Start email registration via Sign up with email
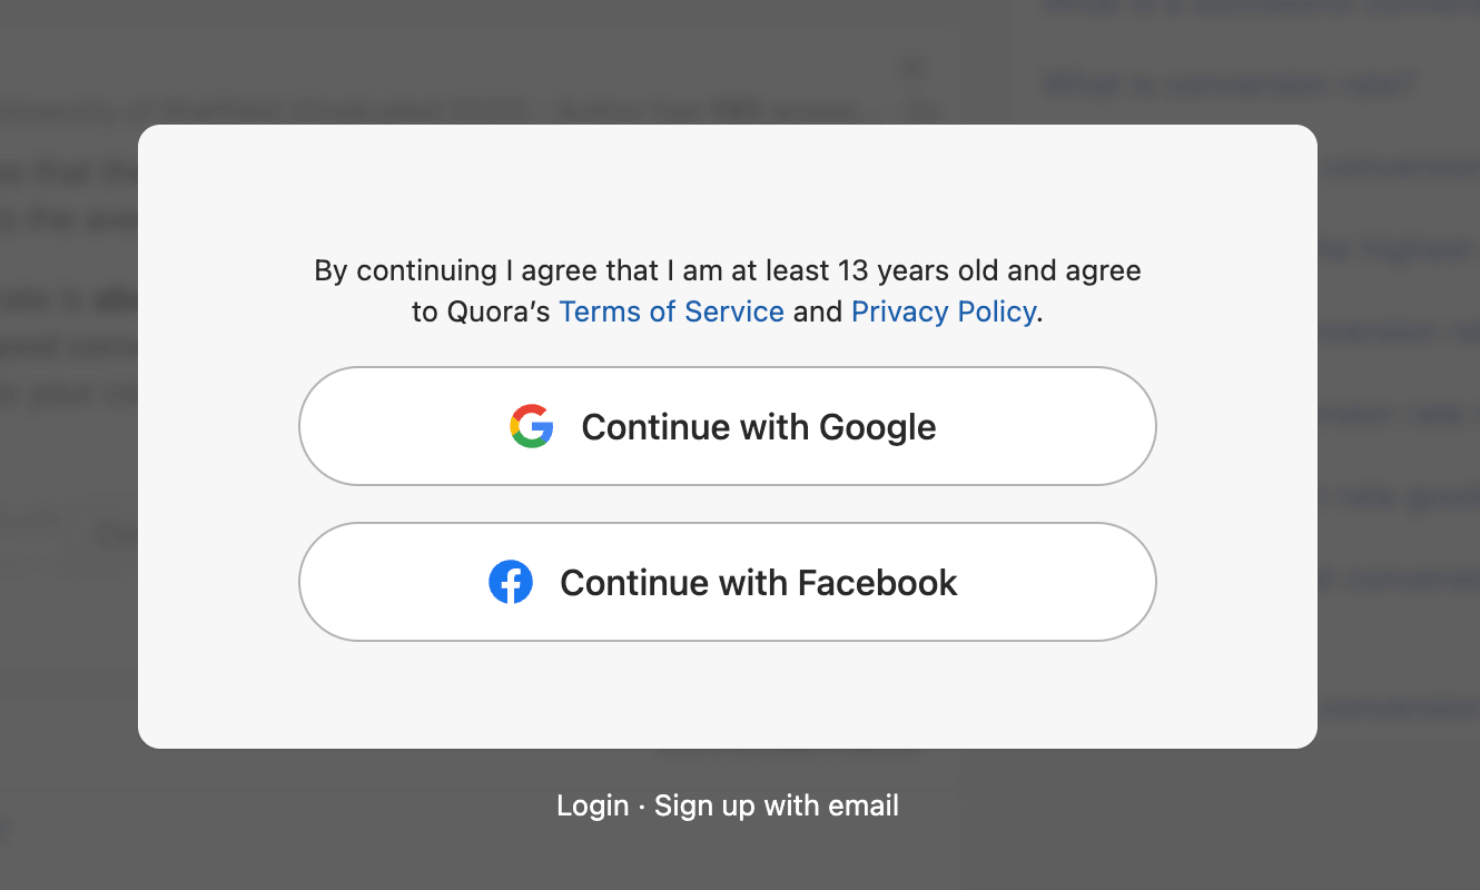Screen dimensions: 1480x890 776,805
